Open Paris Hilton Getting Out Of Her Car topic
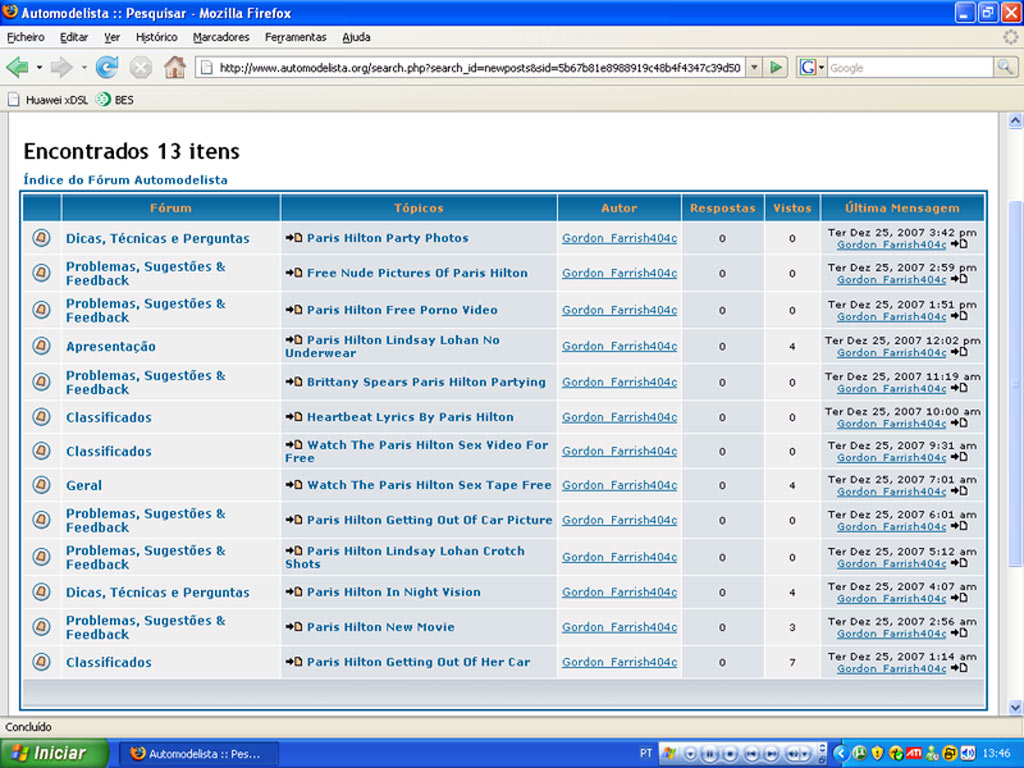The image size is (1024, 768). click(x=418, y=662)
